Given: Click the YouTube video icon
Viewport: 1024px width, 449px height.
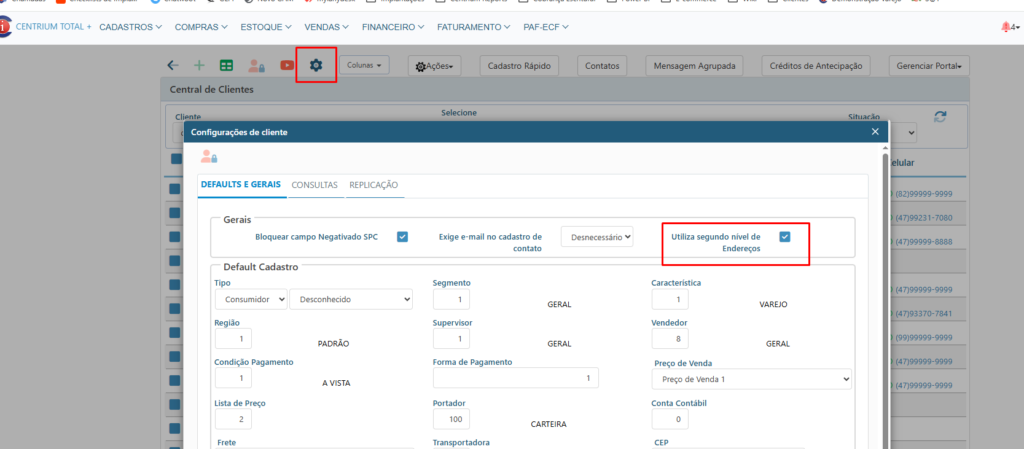Looking at the screenshot, I should coord(287,65).
